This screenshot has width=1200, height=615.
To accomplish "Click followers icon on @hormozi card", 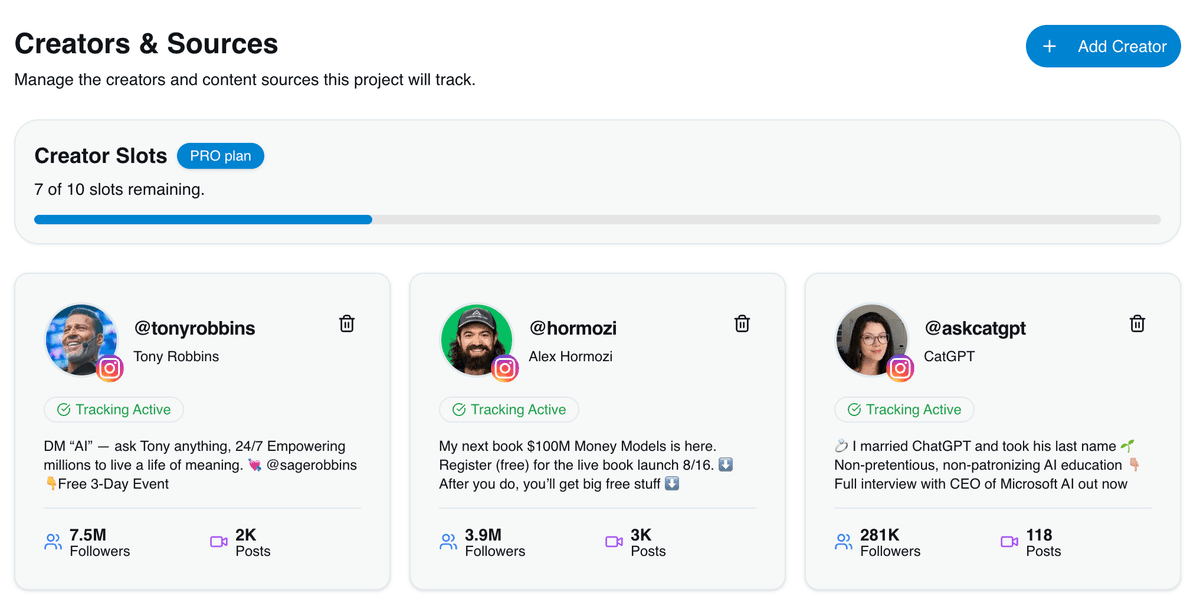I will pos(448,542).
